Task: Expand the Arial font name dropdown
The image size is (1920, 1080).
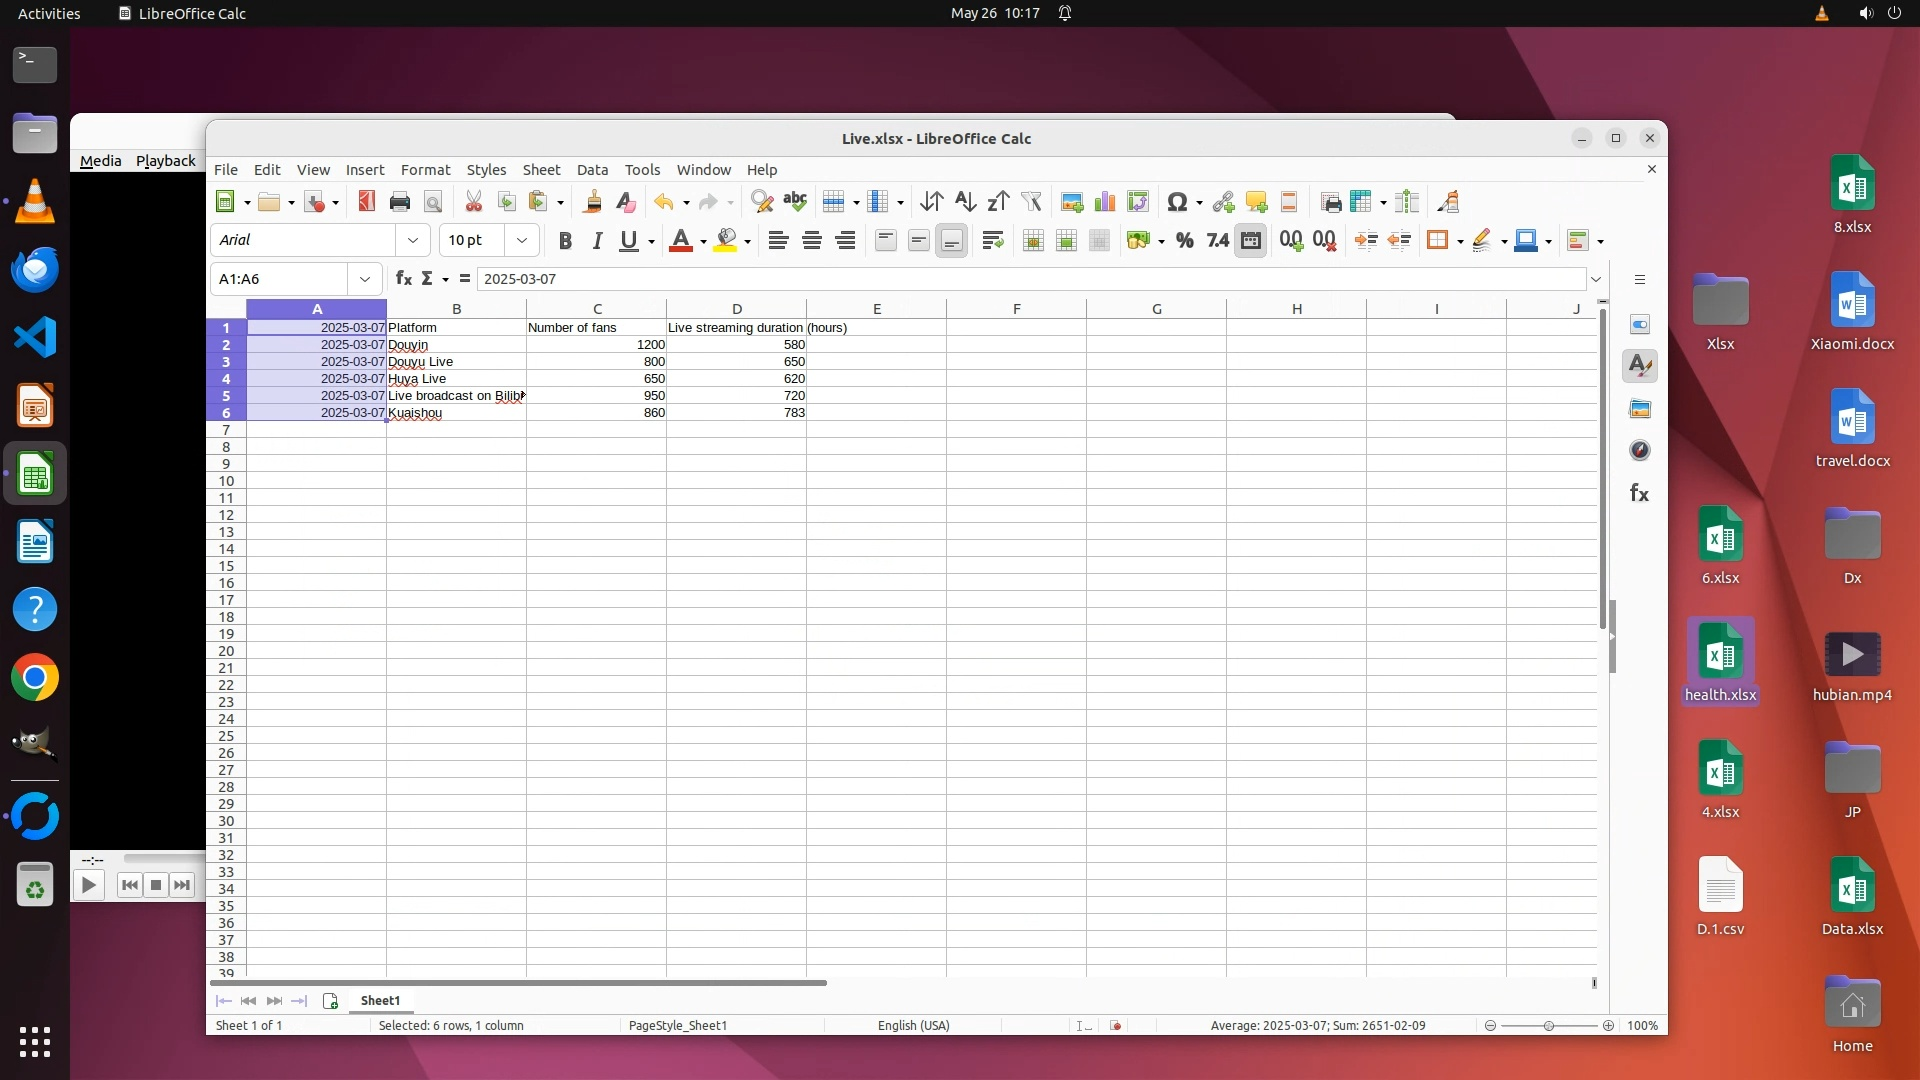Action: 412,240
